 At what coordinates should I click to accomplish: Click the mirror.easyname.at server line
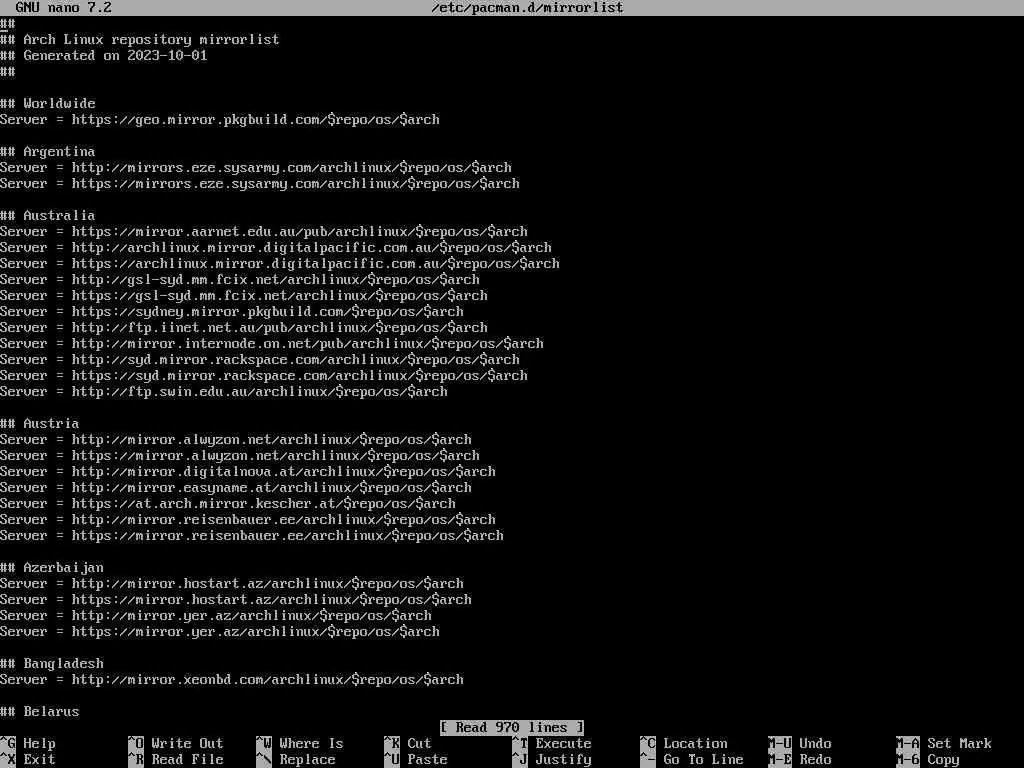pyautogui.click(x=236, y=487)
